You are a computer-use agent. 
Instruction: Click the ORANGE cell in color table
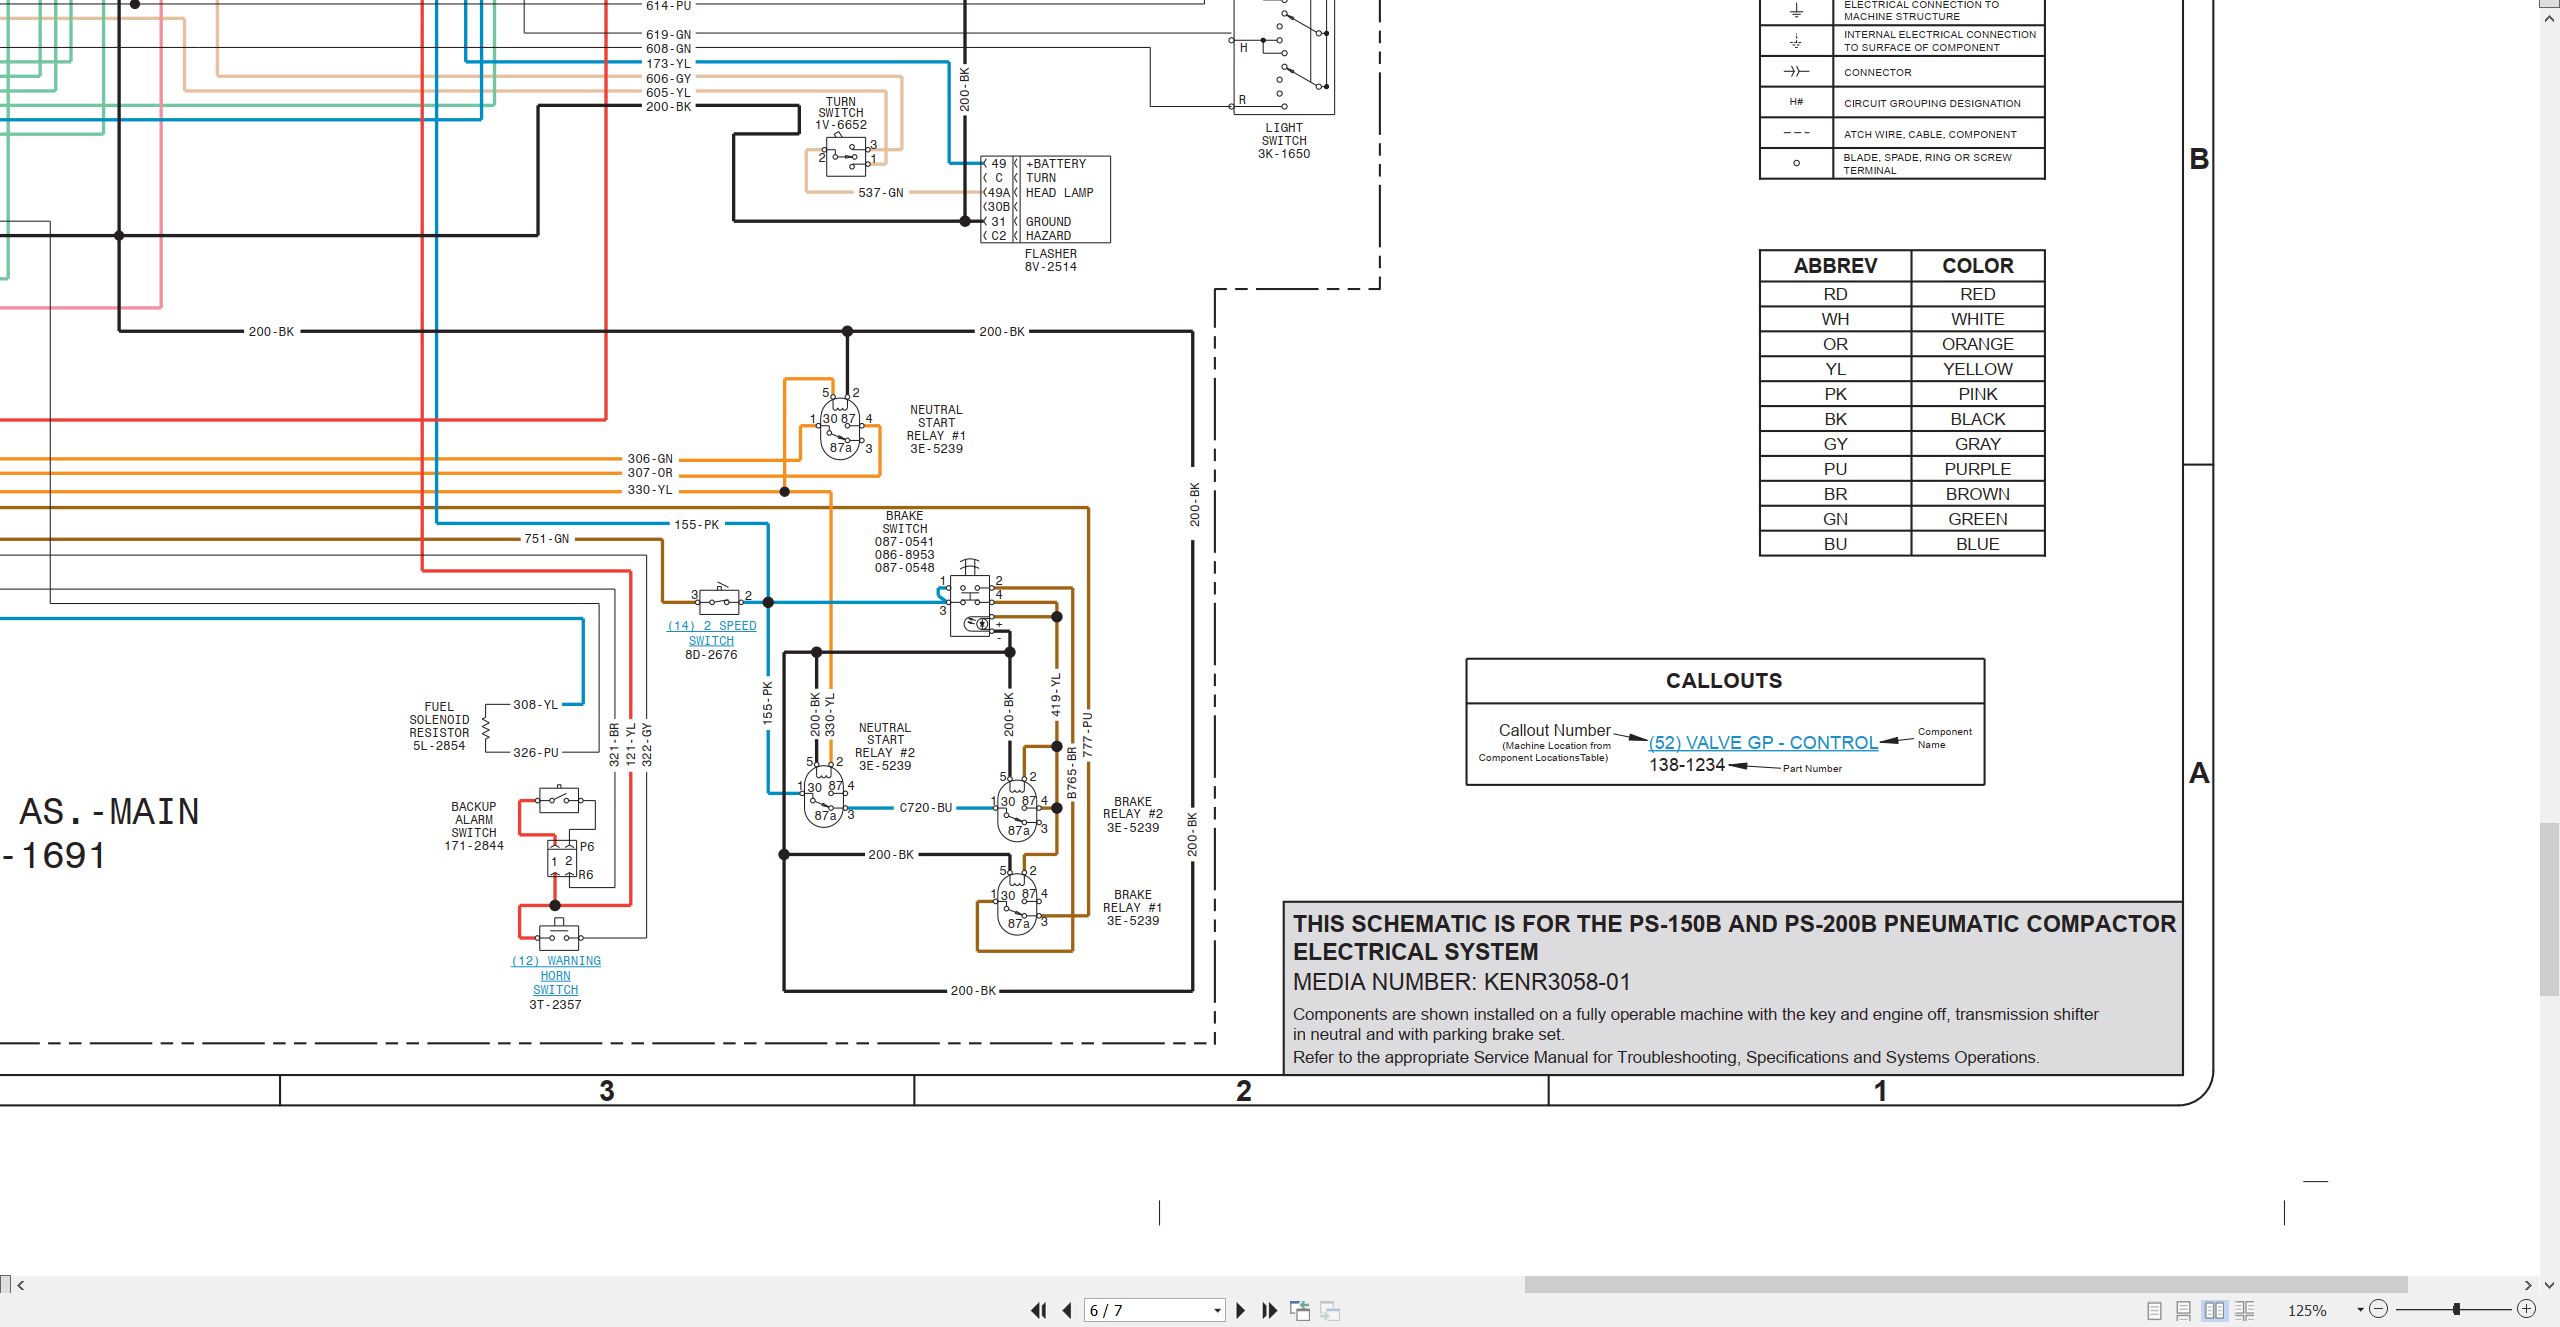pos(1977,344)
